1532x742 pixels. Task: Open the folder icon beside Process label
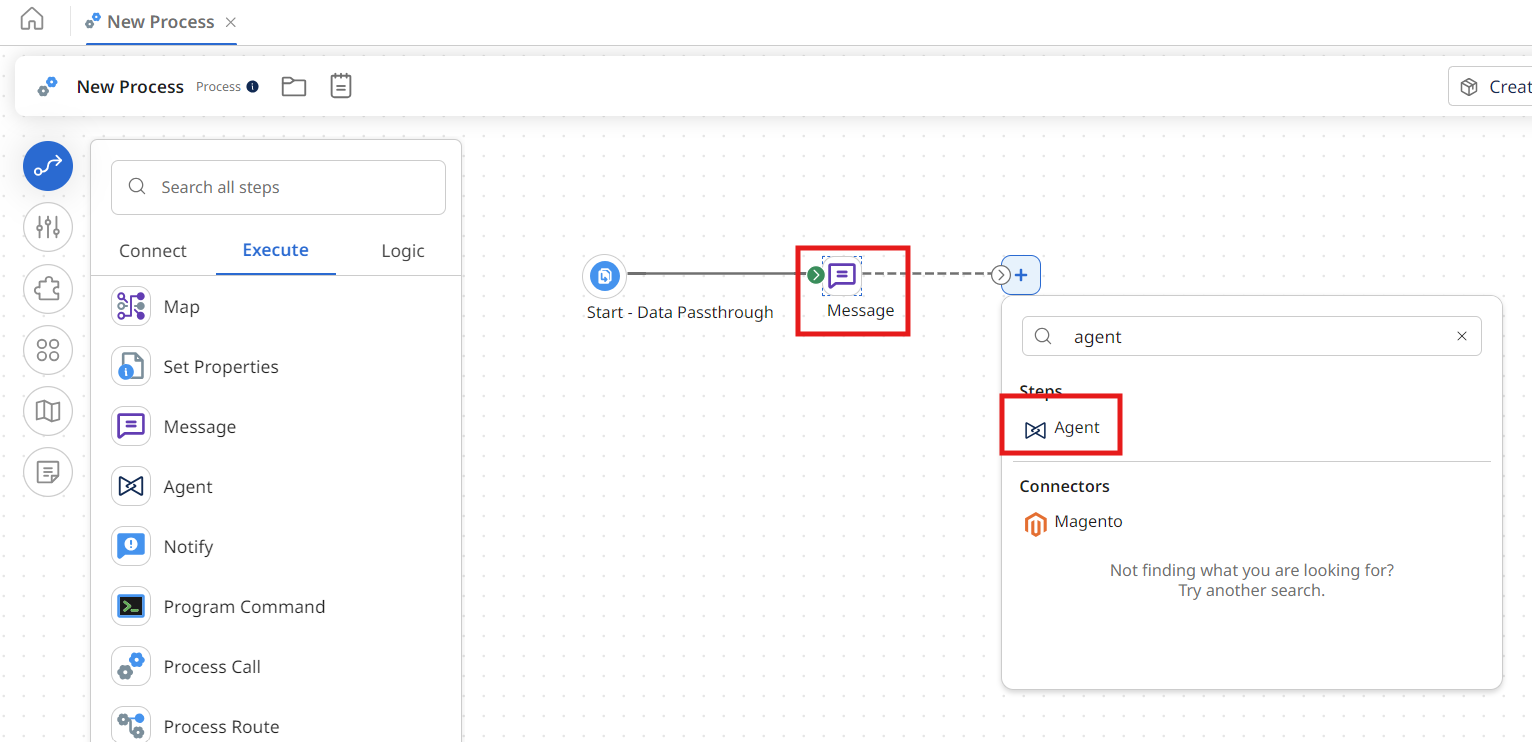[x=293, y=86]
